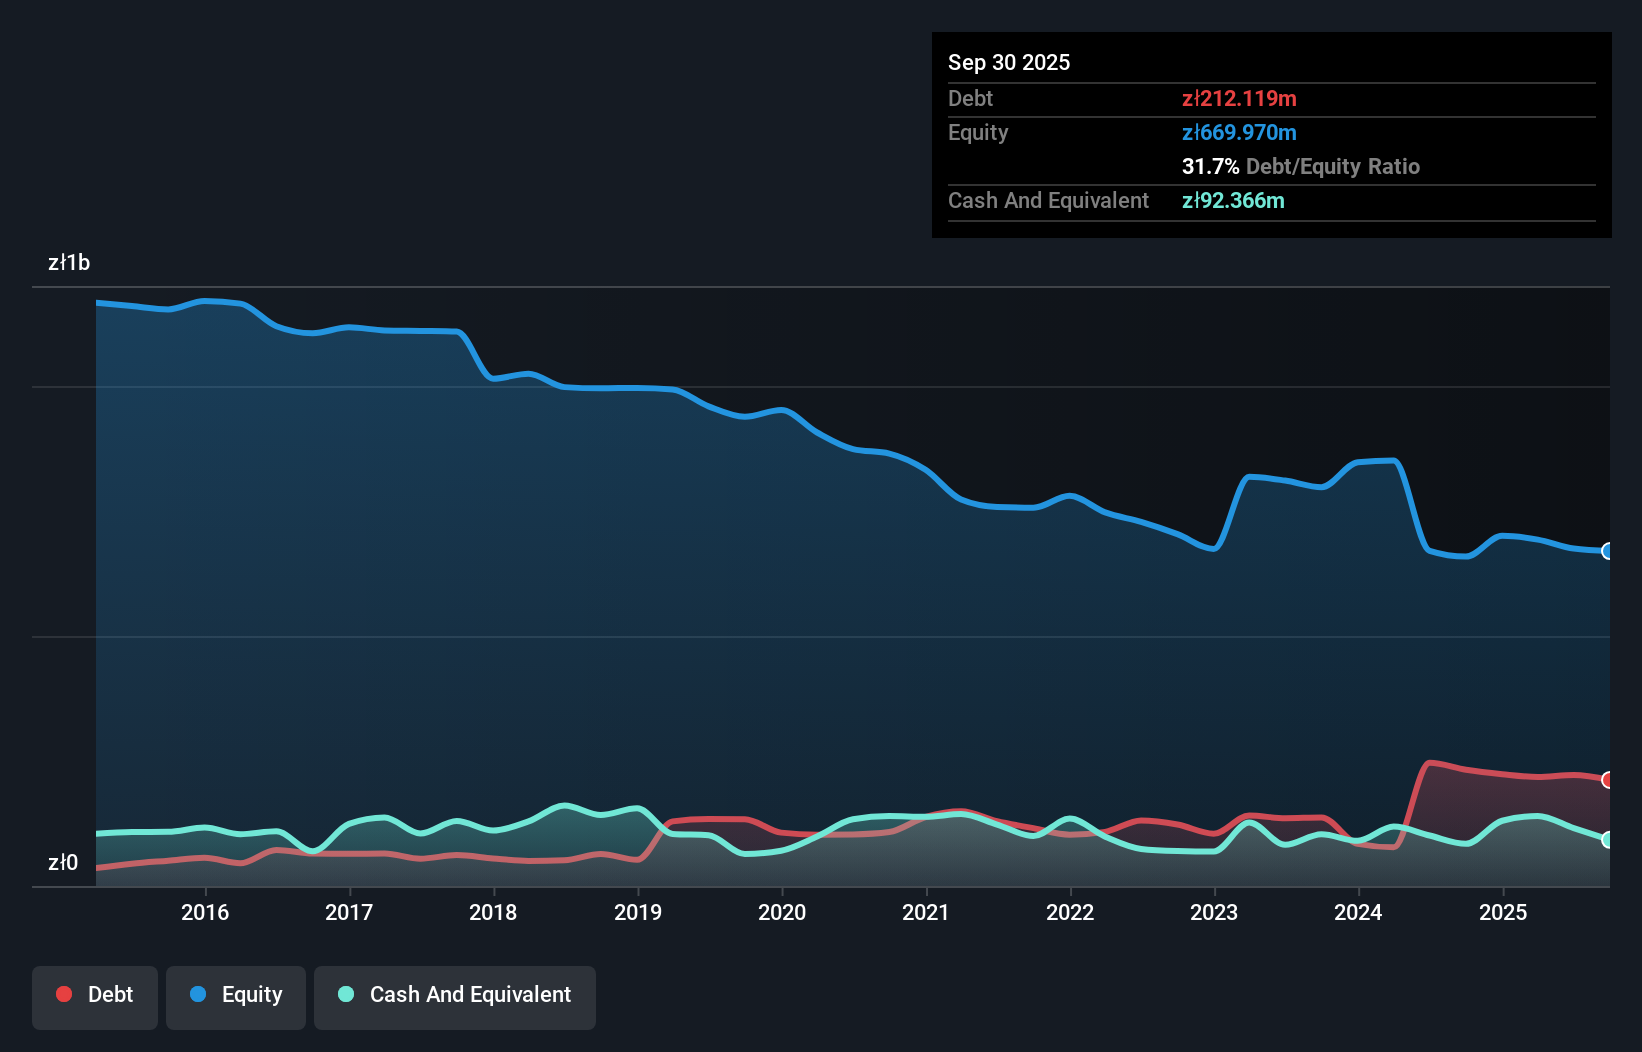The width and height of the screenshot is (1642, 1052).
Task: Click the red Debt legend dot
Action: 64,994
